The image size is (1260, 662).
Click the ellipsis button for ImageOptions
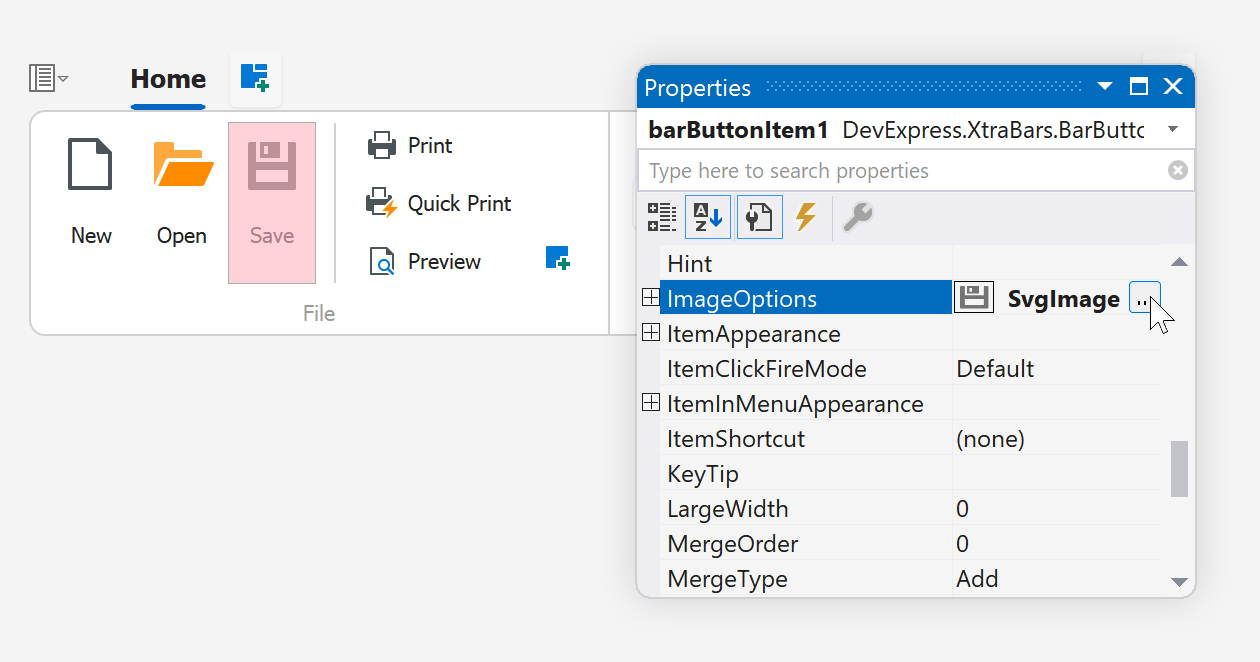point(1144,298)
